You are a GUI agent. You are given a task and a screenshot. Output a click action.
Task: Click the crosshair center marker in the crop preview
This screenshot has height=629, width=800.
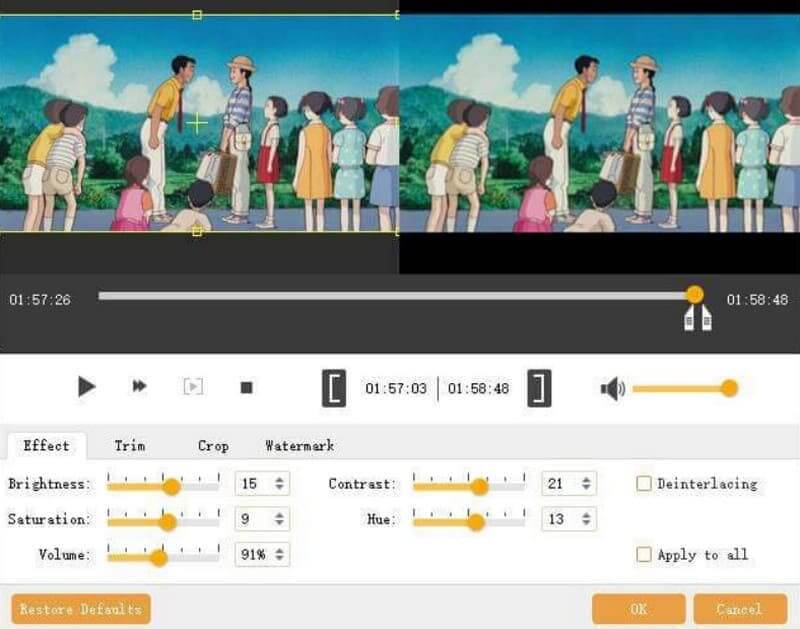coord(197,123)
